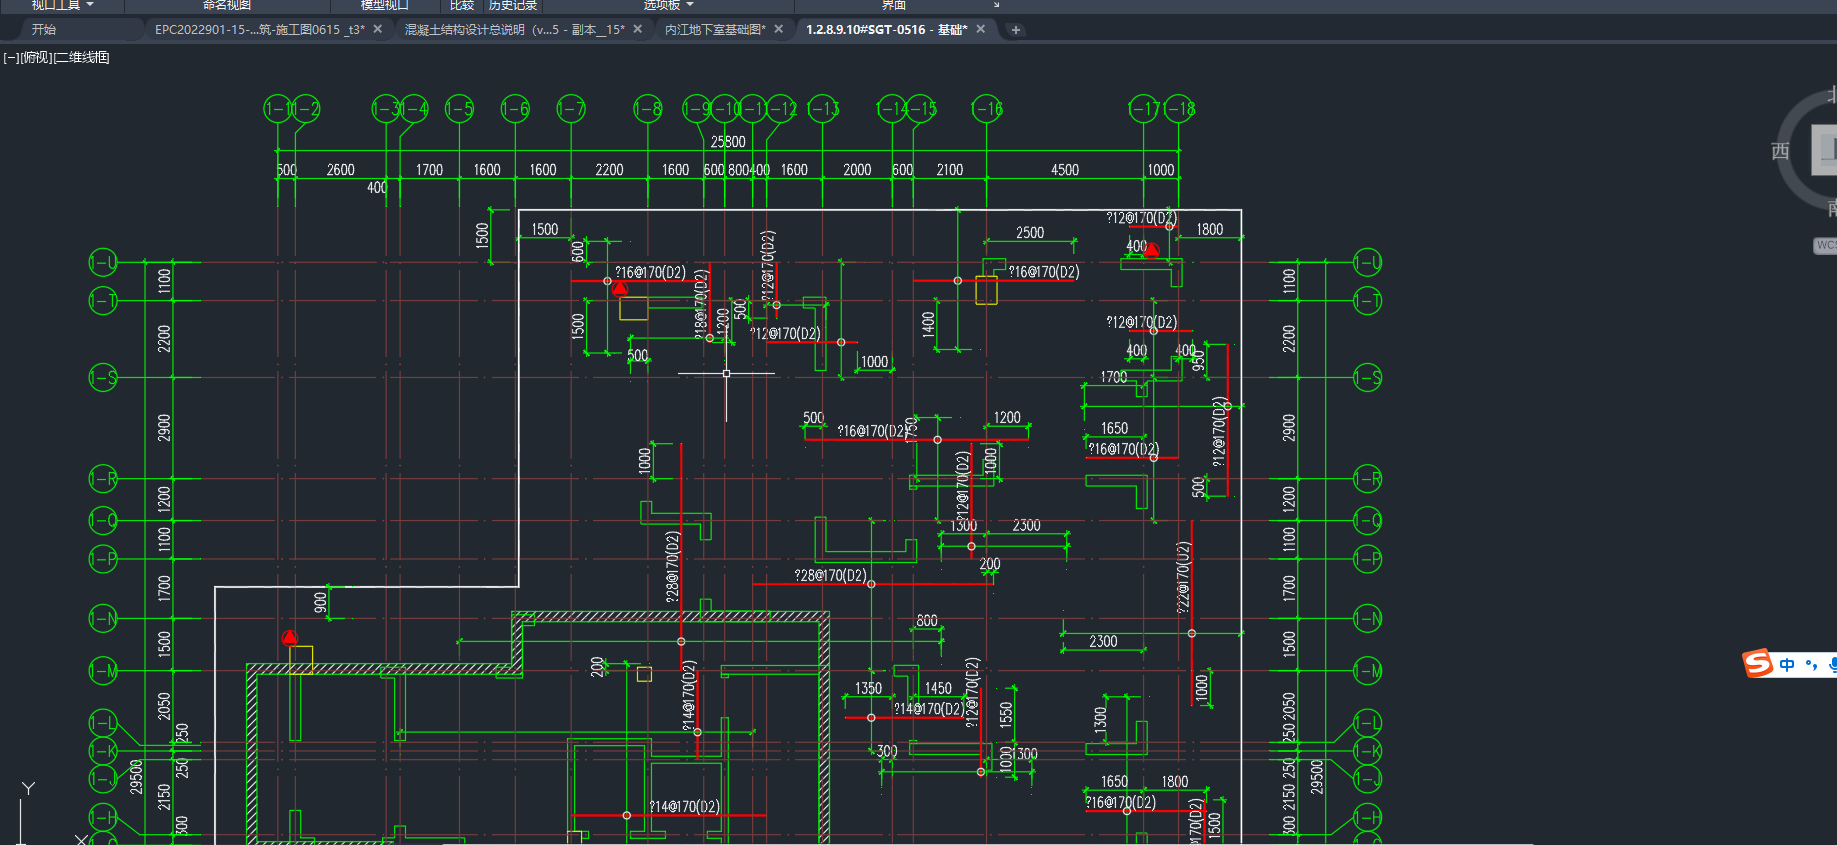Click the Sogou voice input microphone icon
The width and height of the screenshot is (1837, 845).
point(1832,665)
